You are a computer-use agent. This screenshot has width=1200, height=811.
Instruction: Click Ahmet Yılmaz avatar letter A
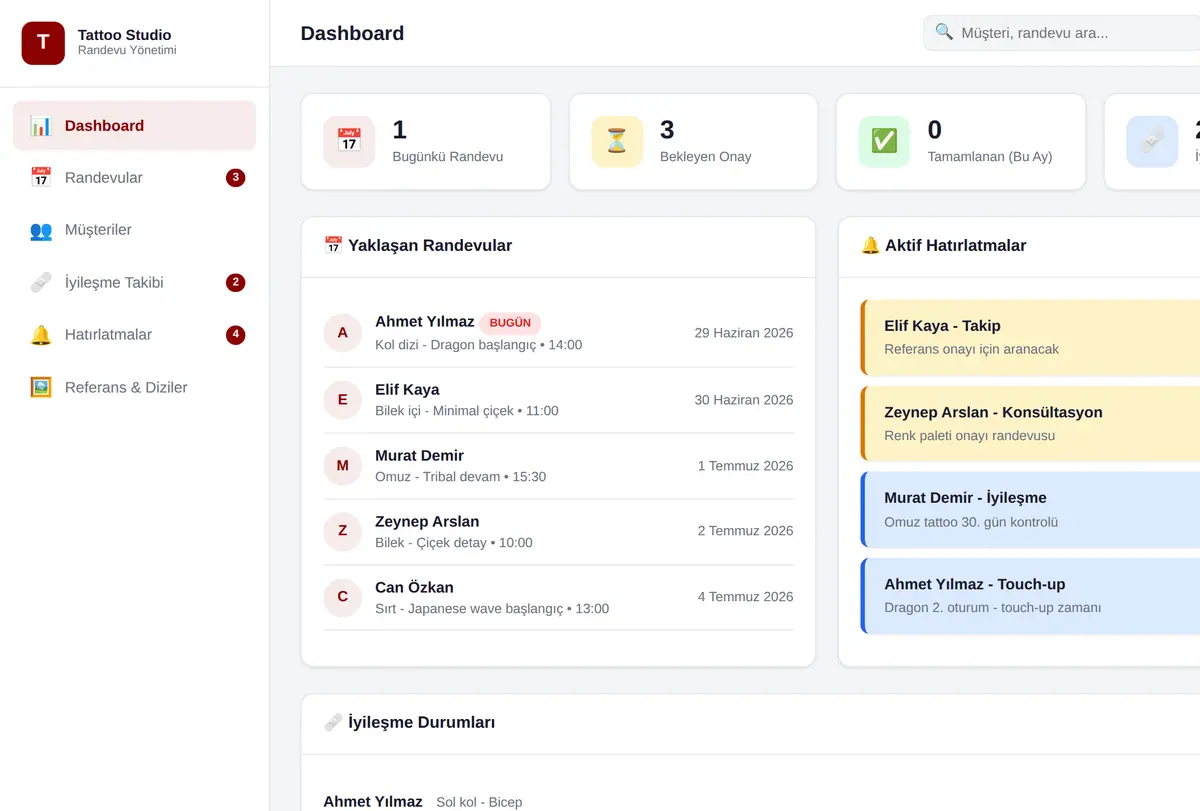point(343,333)
